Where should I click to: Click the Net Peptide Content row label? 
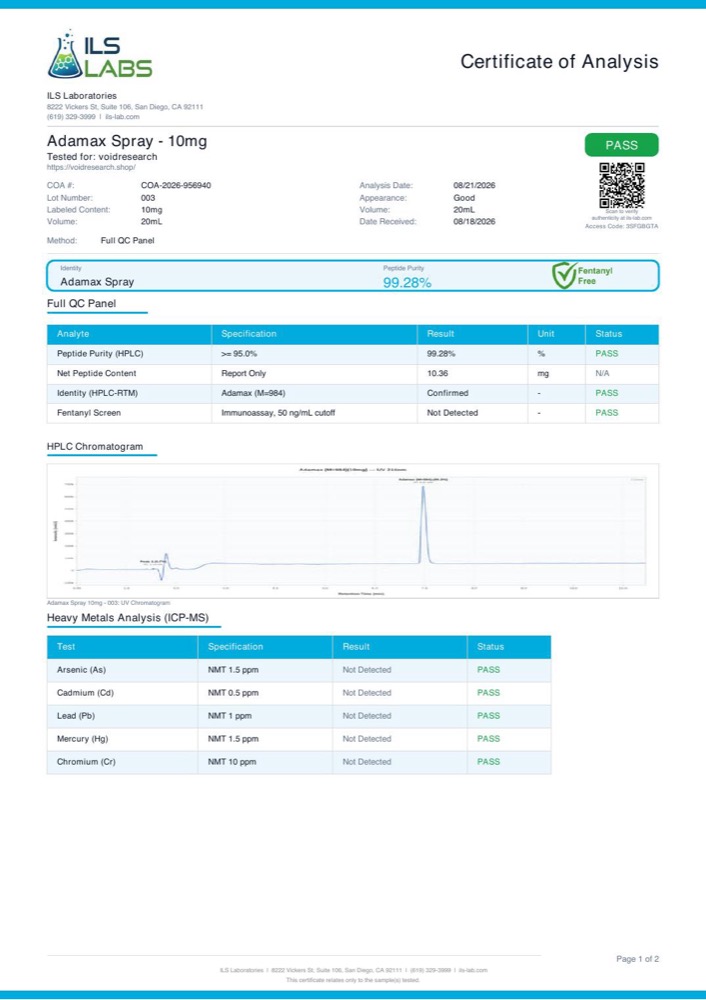coord(96,373)
